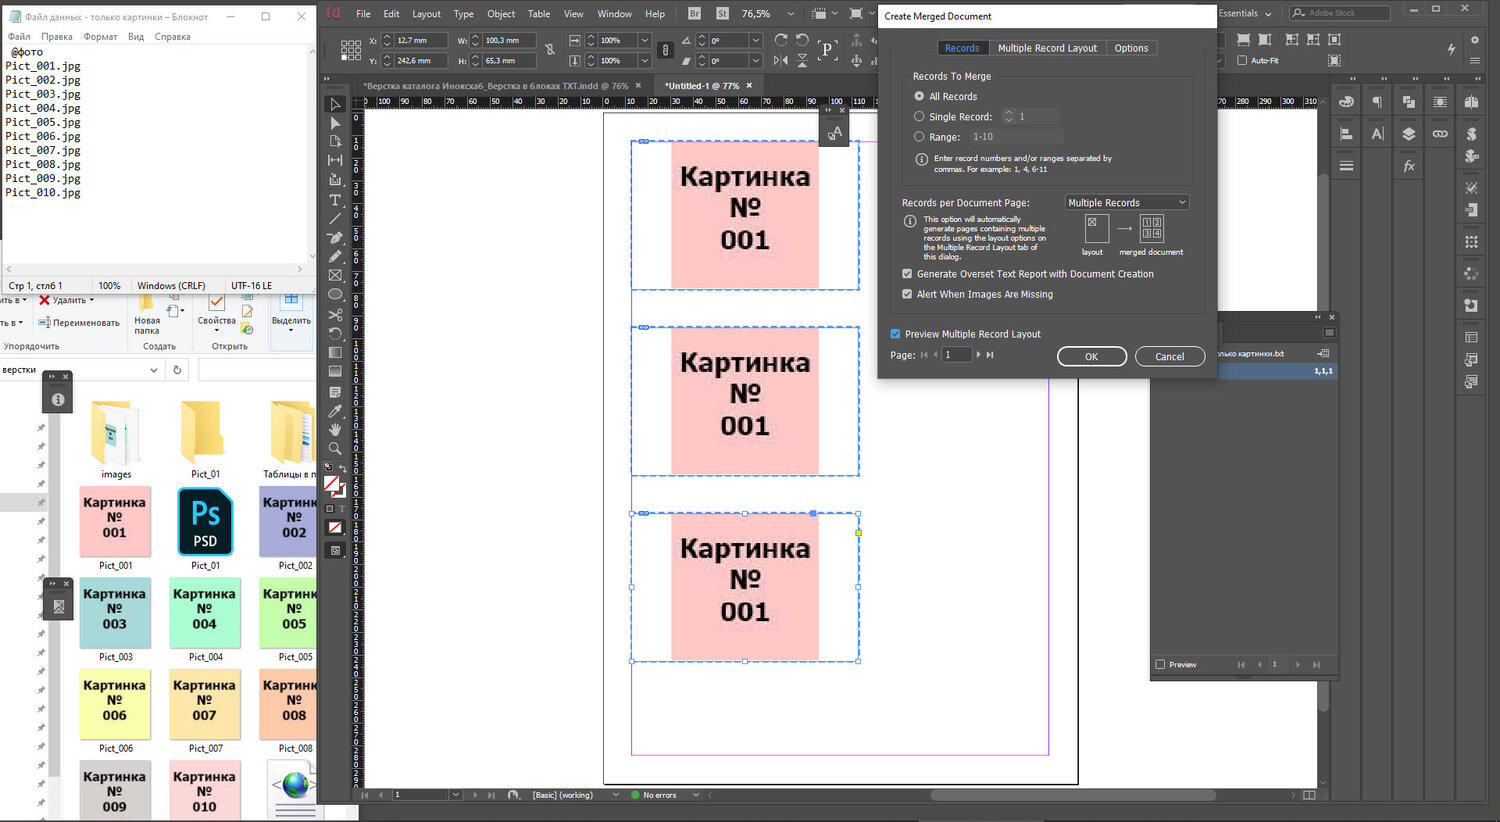The height and width of the screenshot is (822, 1500).
Task: Open the [Basic] (working) preflight profile dropdown
Action: (x=614, y=795)
